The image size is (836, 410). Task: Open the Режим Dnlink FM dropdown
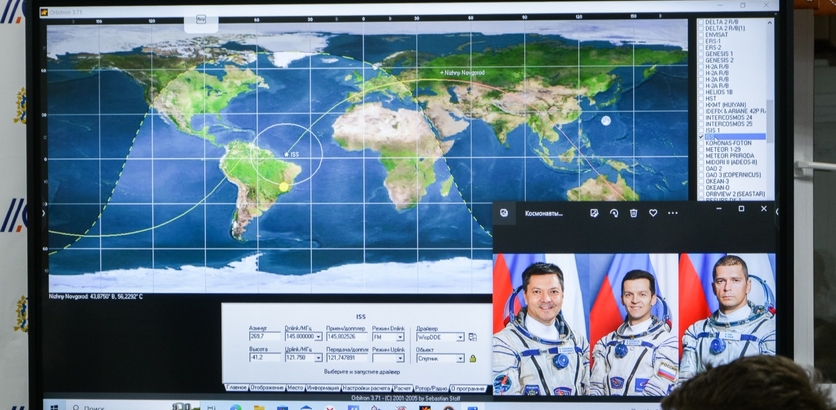[x=402, y=338]
